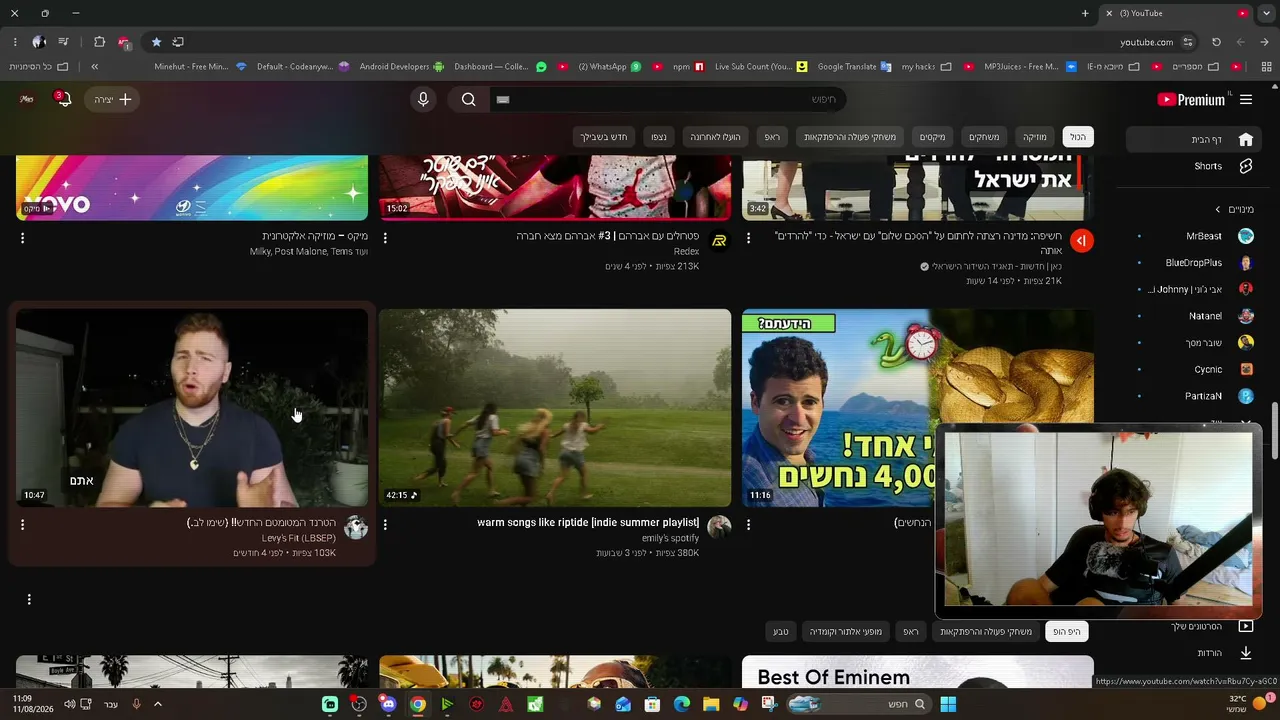Open the YouTube guide hamburger menu

click(1246, 99)
